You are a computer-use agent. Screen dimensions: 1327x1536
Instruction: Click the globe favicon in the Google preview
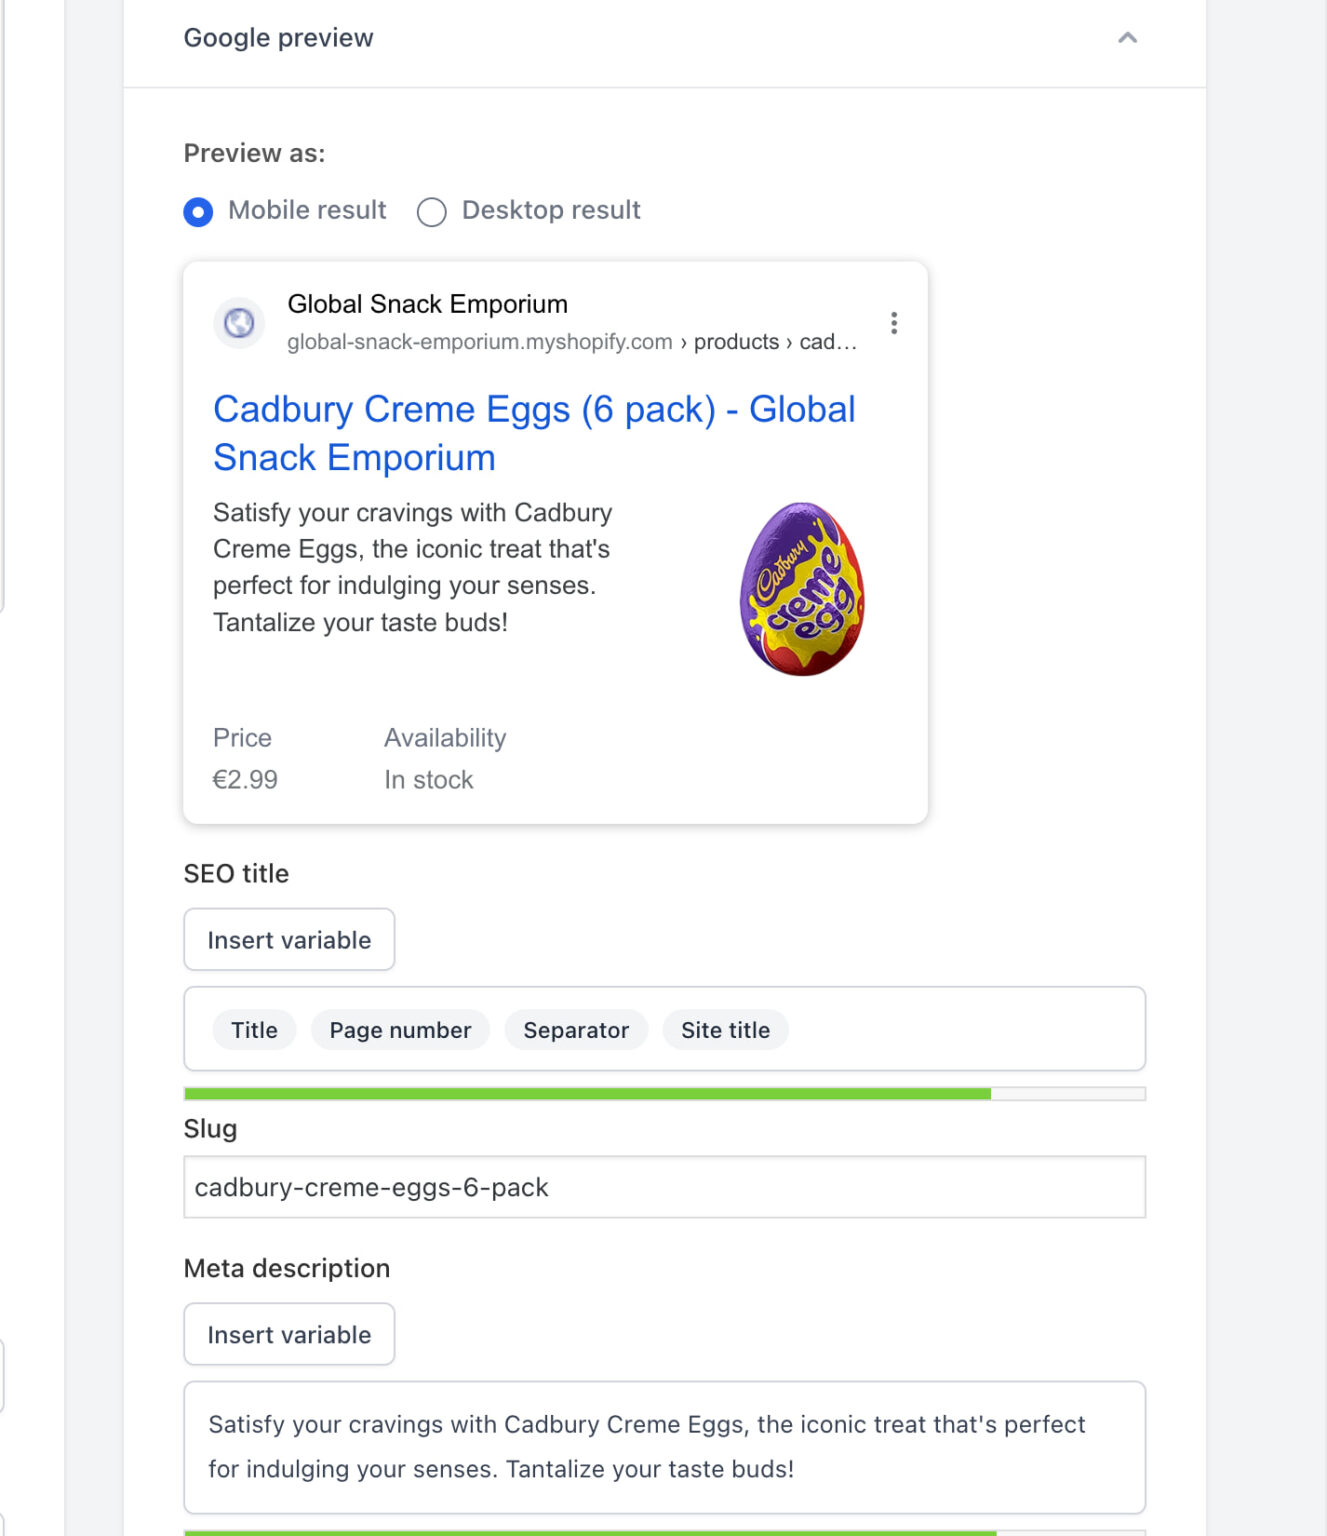click(x=238, y=322)
